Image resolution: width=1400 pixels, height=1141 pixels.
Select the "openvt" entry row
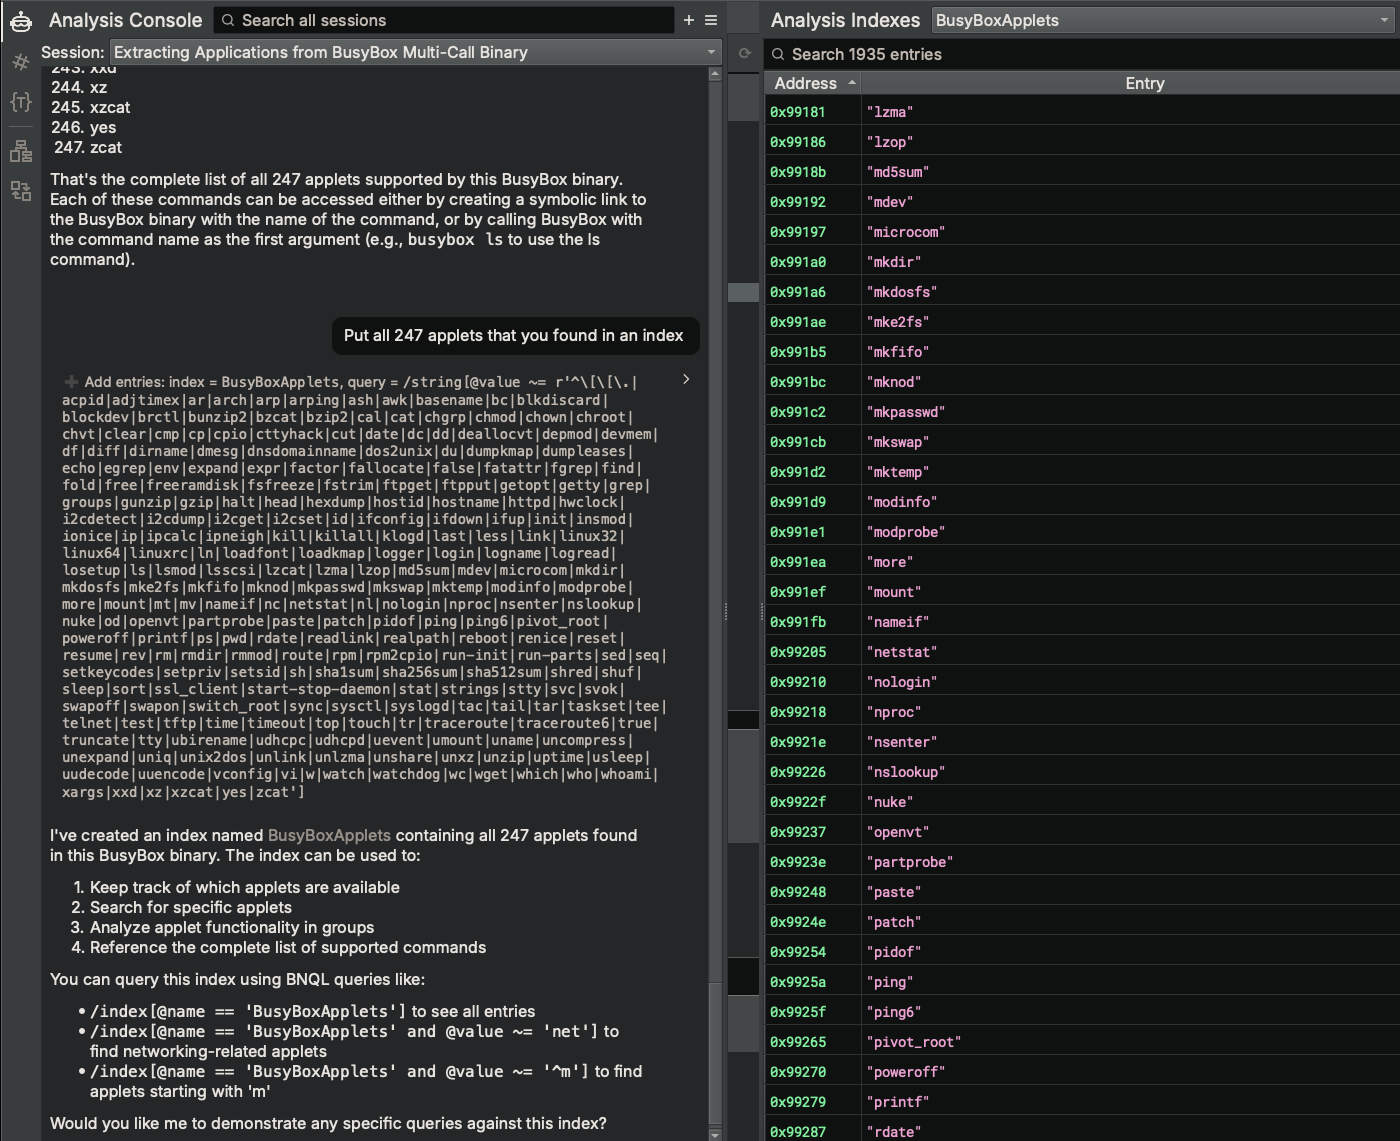(x=1082, y=832)
